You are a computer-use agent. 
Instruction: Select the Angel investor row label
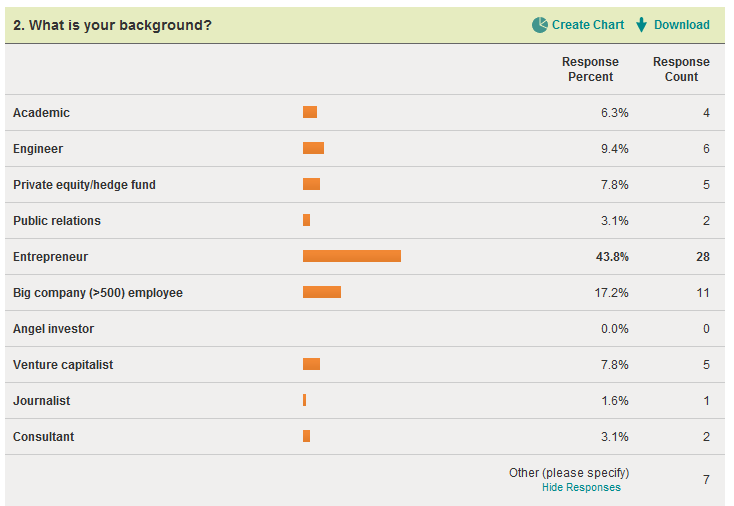point(53,329)
